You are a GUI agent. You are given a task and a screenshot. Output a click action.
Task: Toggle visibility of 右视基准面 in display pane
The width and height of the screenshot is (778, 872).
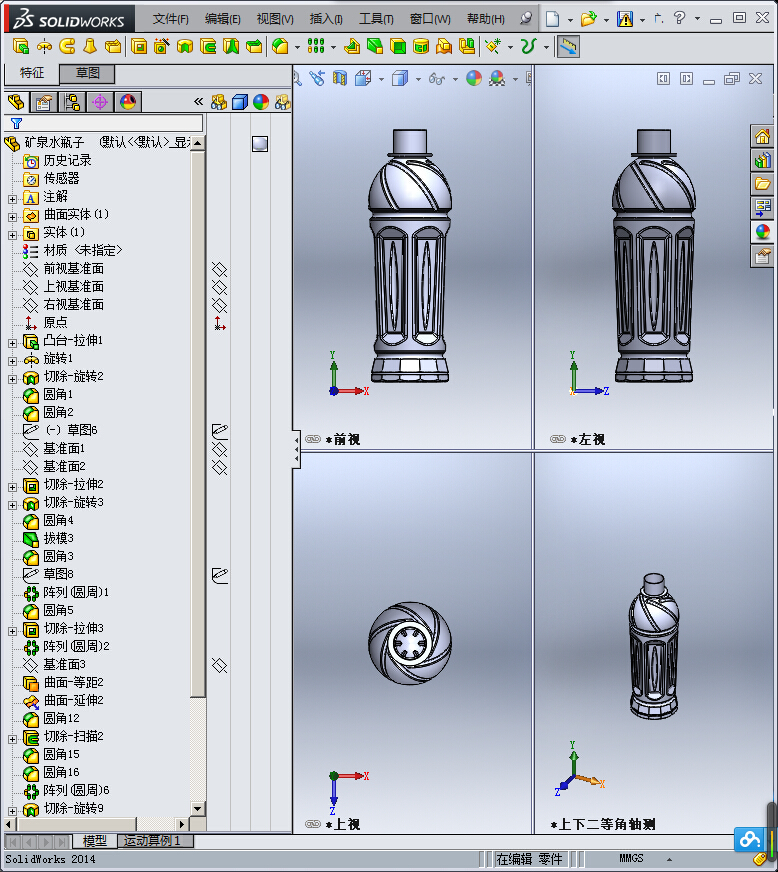point(220,305)
